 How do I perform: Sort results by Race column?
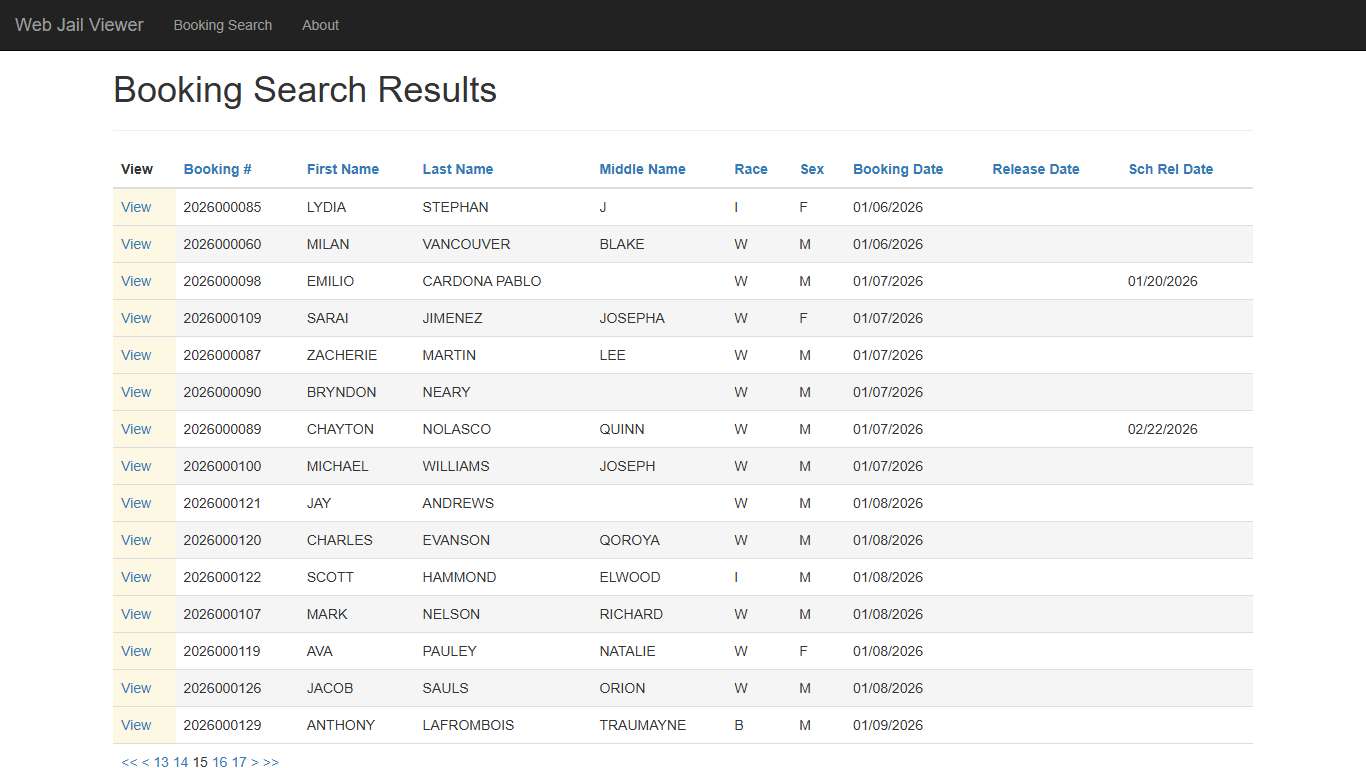click(751, 169)
